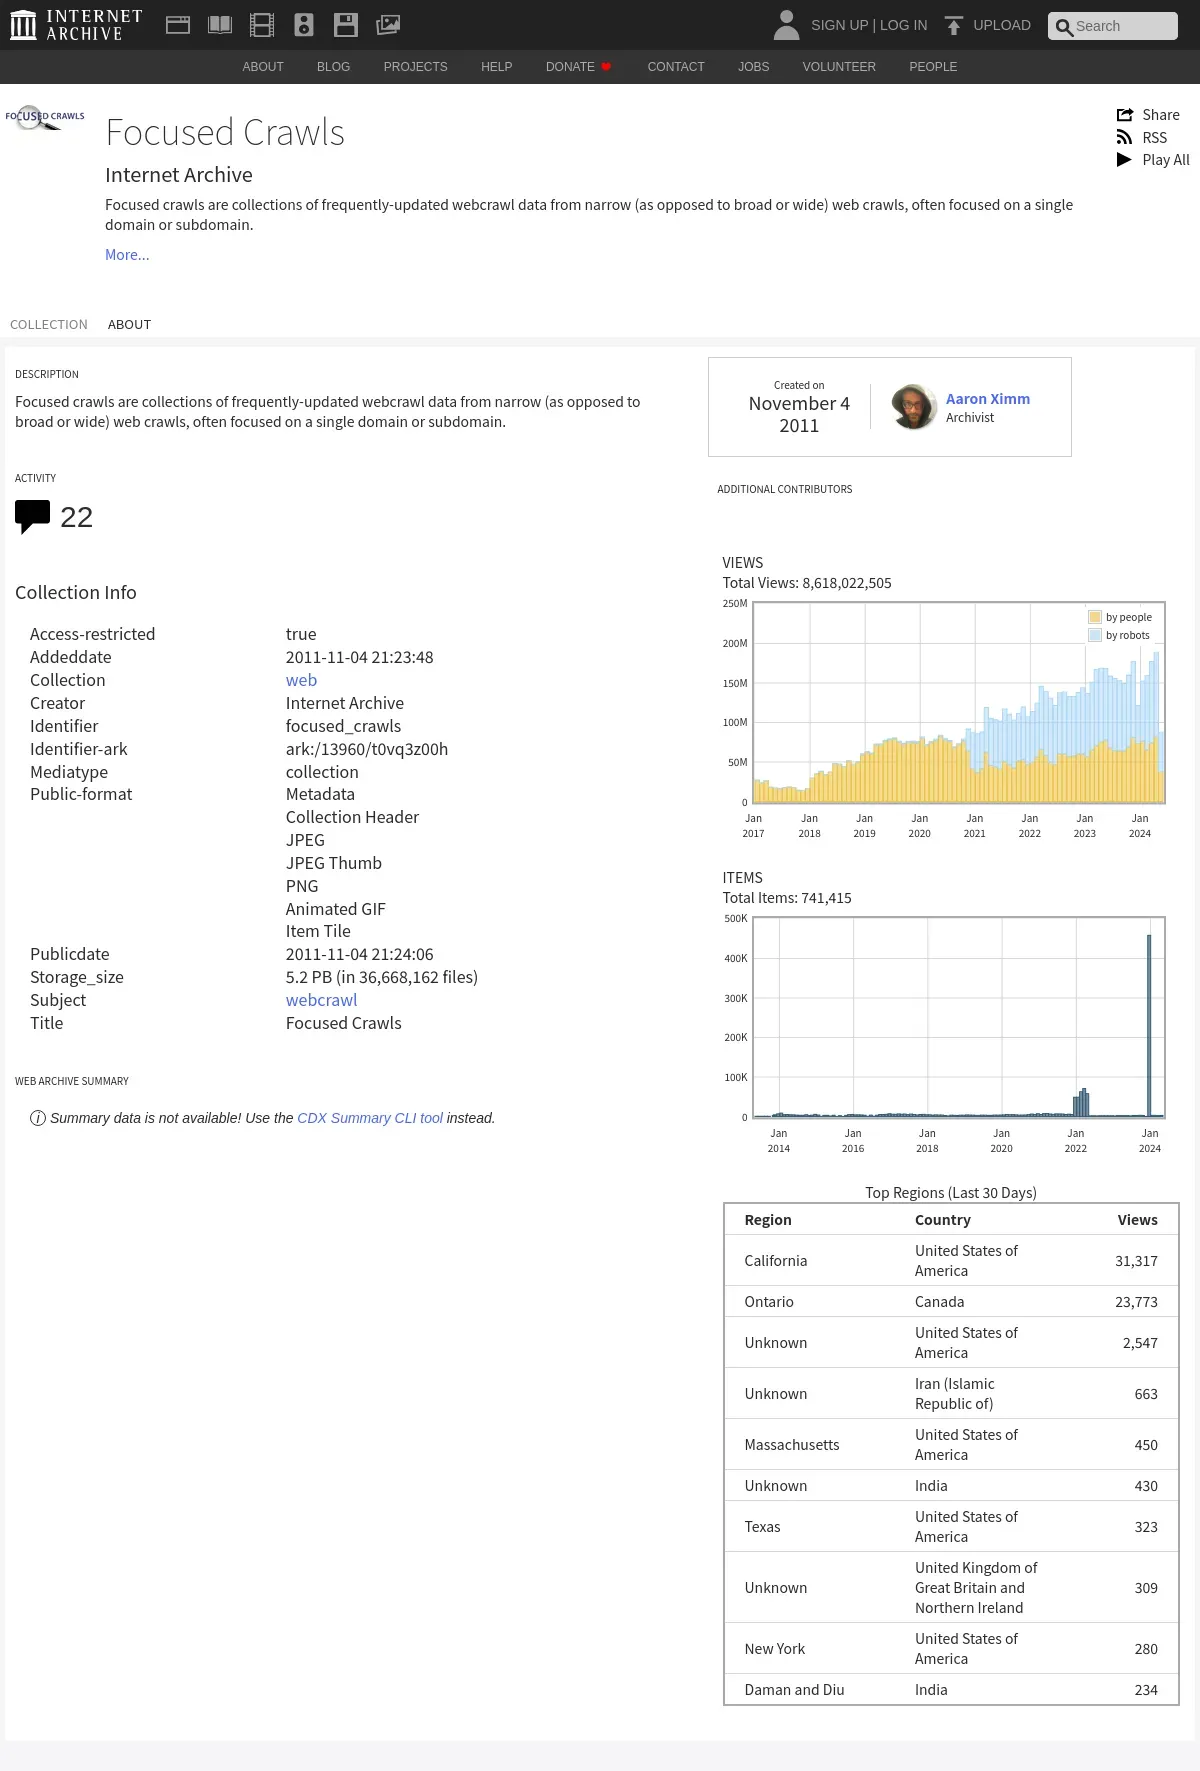Viewport: 1200px width, 1771px height.
Task: Select the California region row
Action: 951,1261
